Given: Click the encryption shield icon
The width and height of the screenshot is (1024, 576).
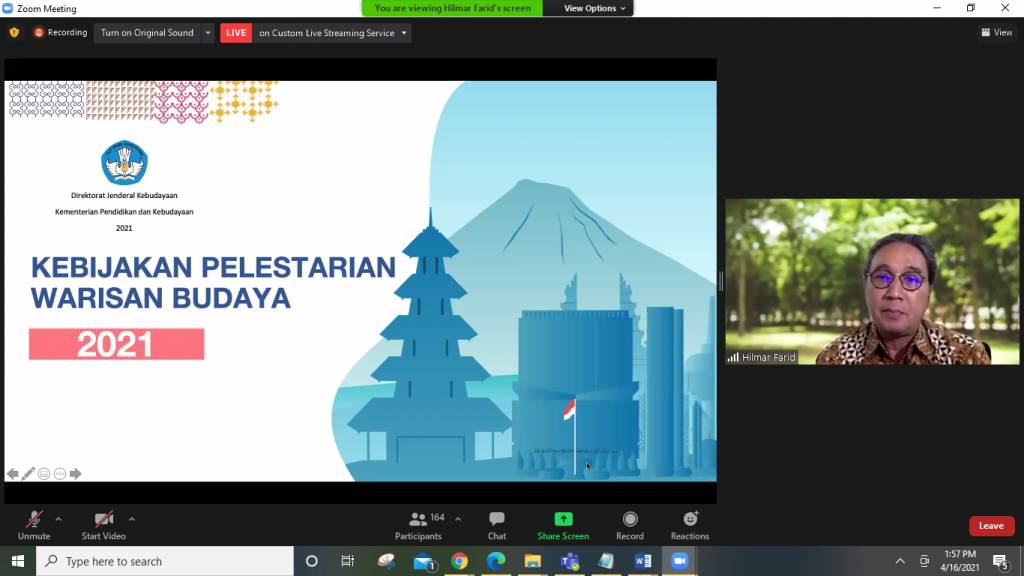Looking at the screenshot, I should tap(14, 33).
